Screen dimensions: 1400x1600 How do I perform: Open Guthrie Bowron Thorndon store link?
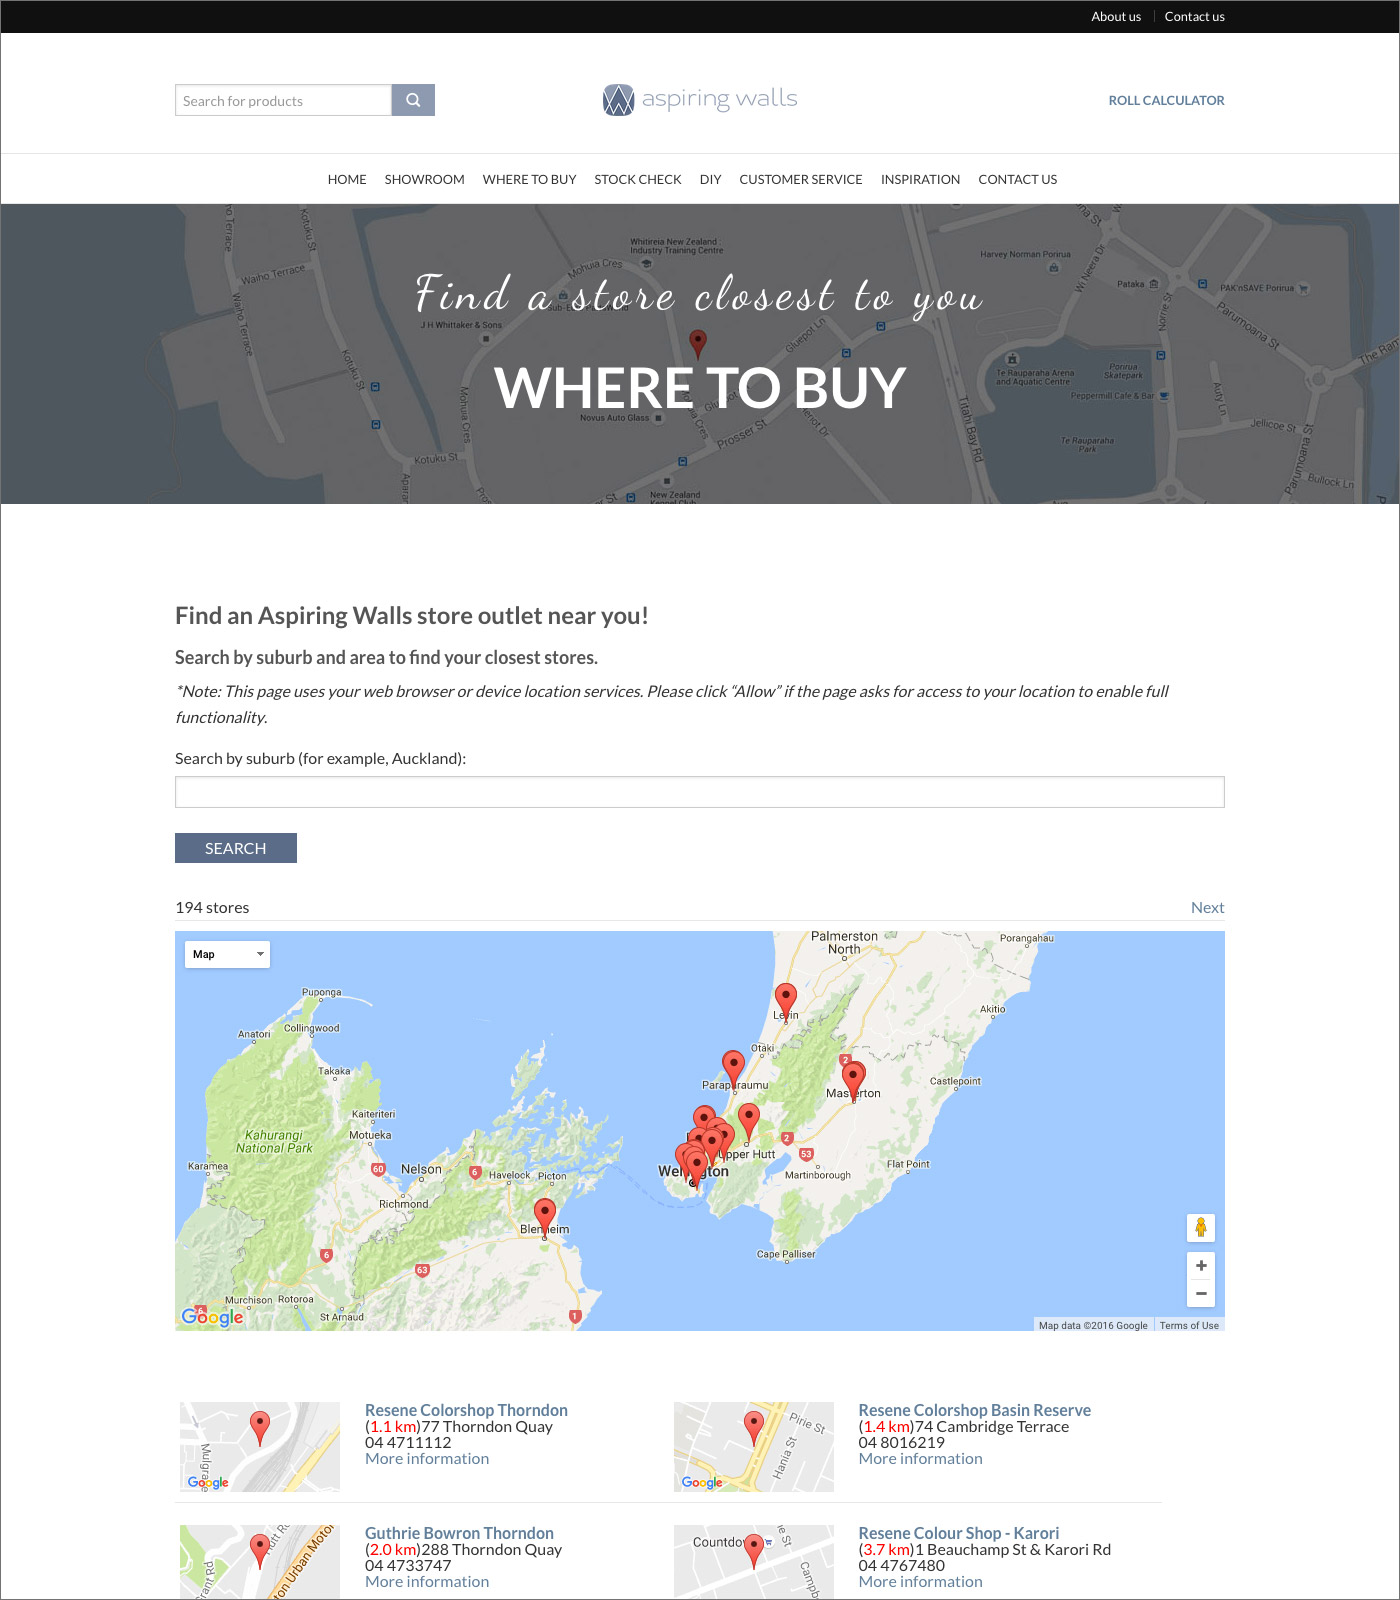459,1533
